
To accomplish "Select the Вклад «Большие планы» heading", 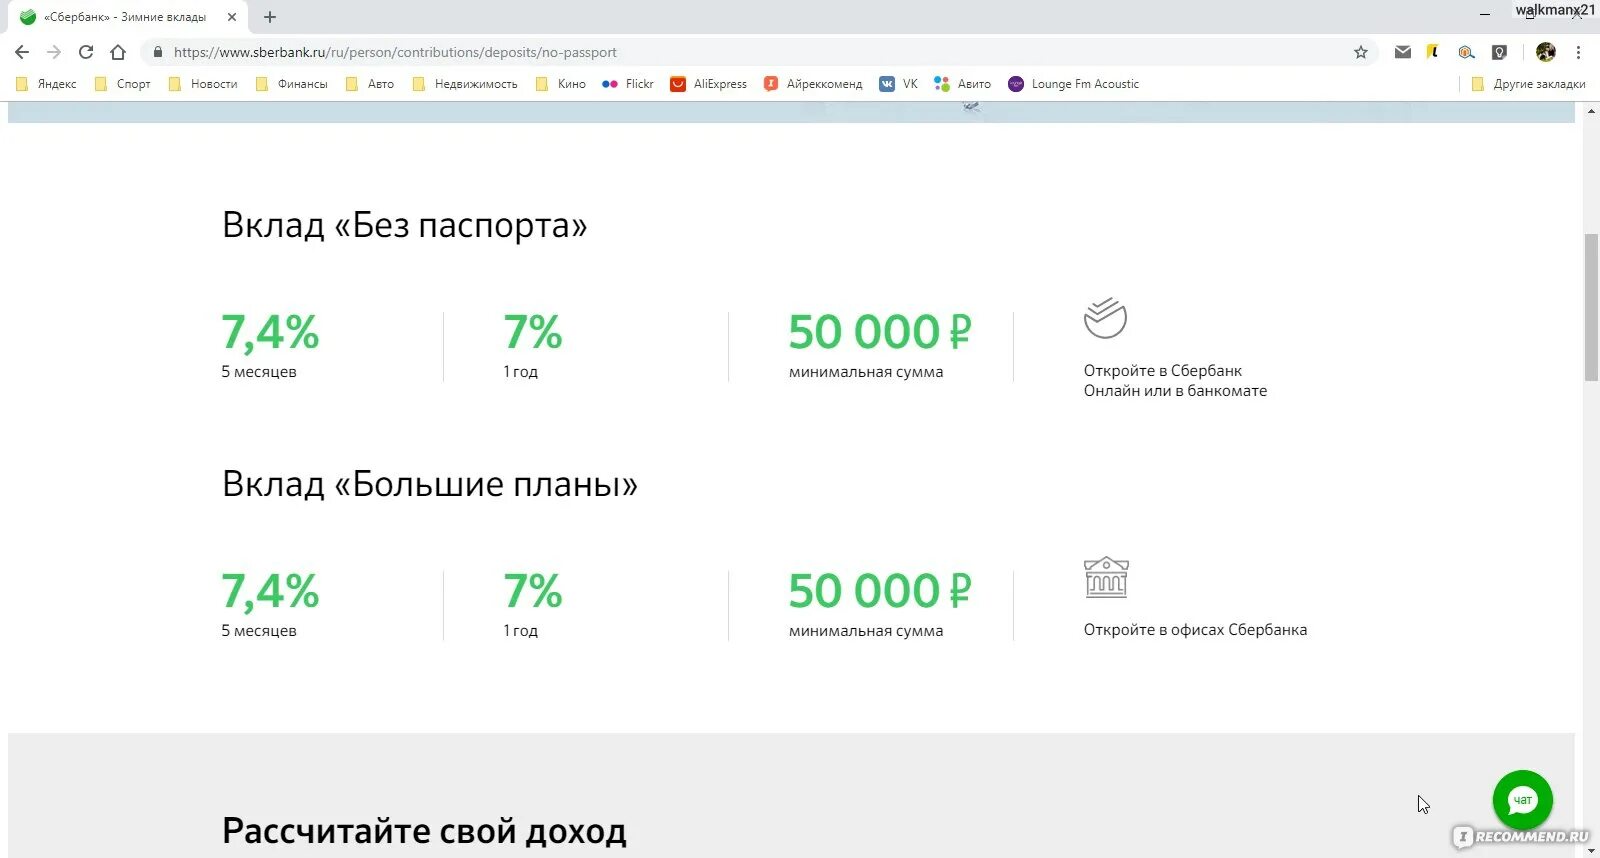I will 430,484.
